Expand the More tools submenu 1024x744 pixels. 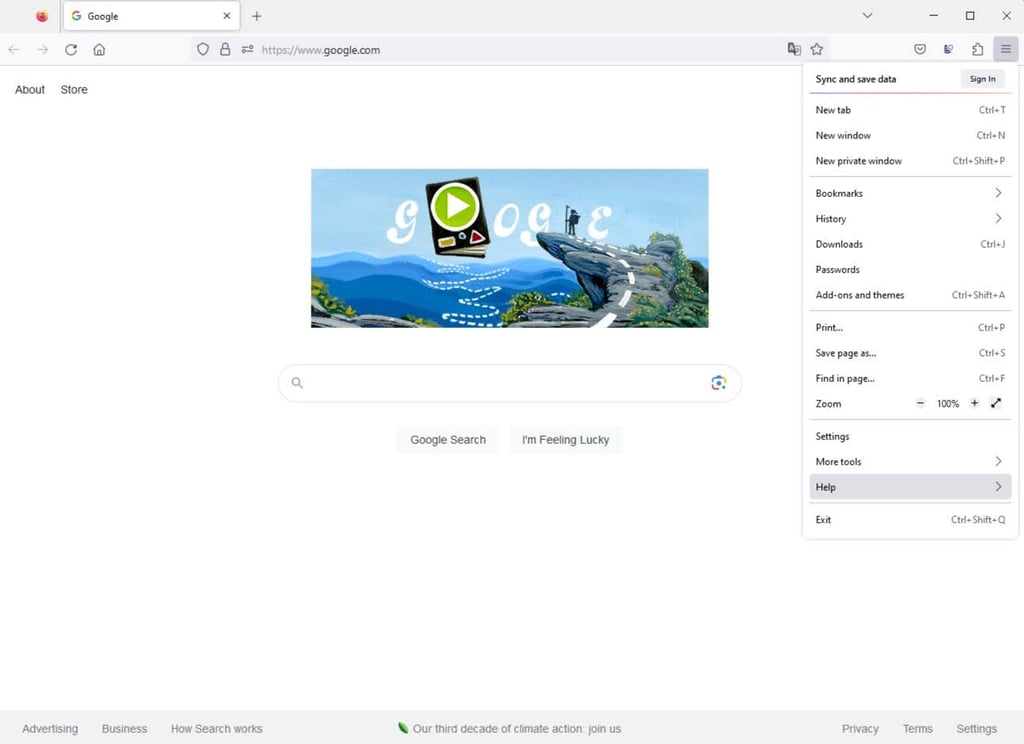pyautogui.click(x=910, y=462)
